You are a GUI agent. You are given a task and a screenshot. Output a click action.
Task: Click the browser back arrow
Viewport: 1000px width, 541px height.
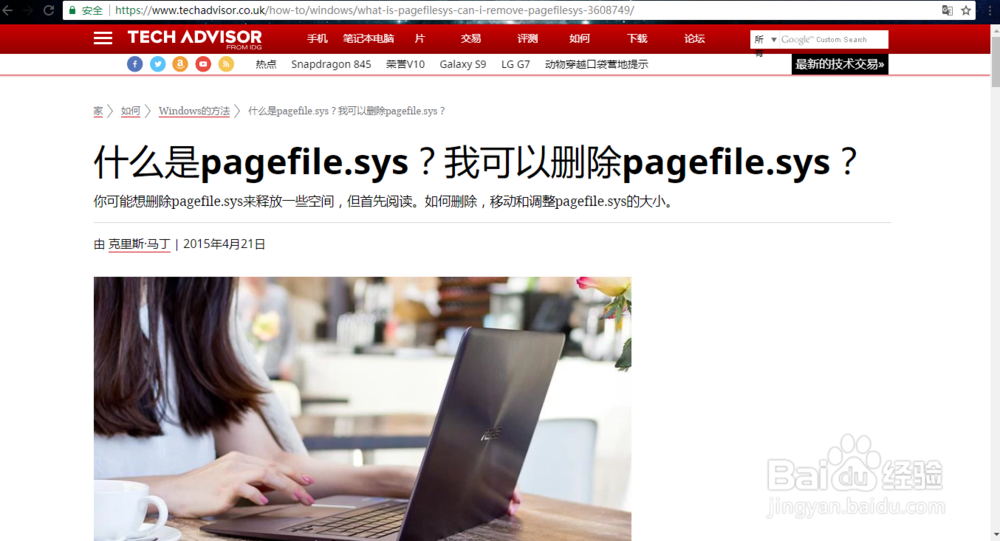[x=8, y=10]
